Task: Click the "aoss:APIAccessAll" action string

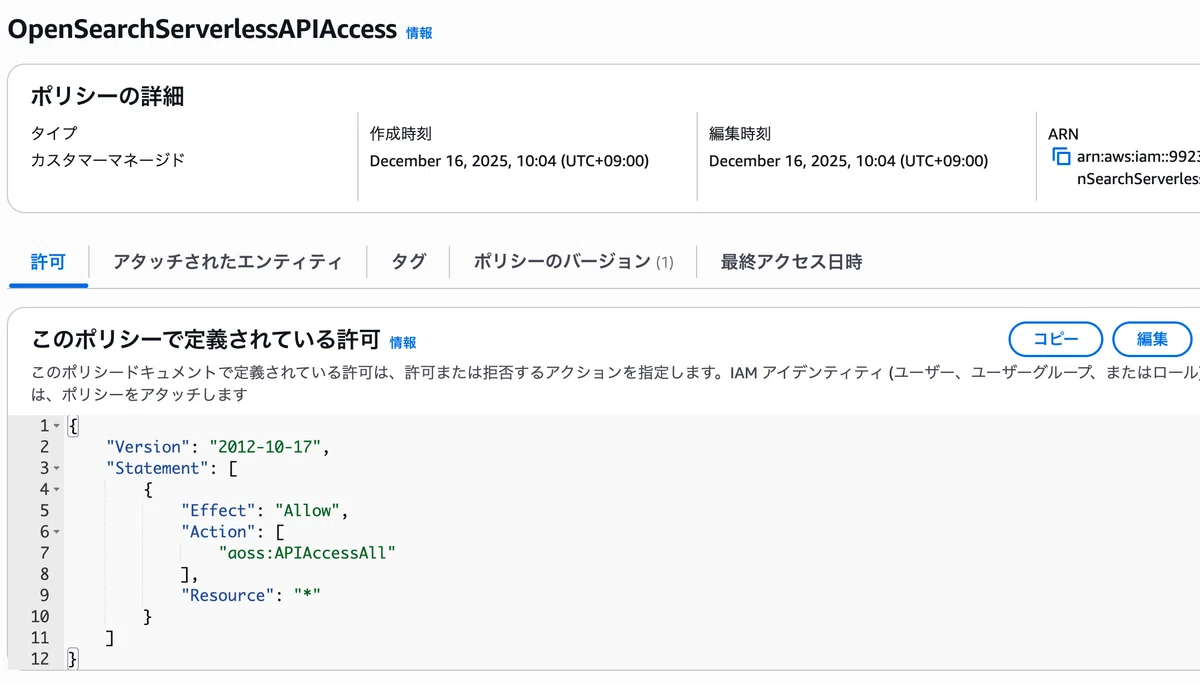Action: click(307, 553)
